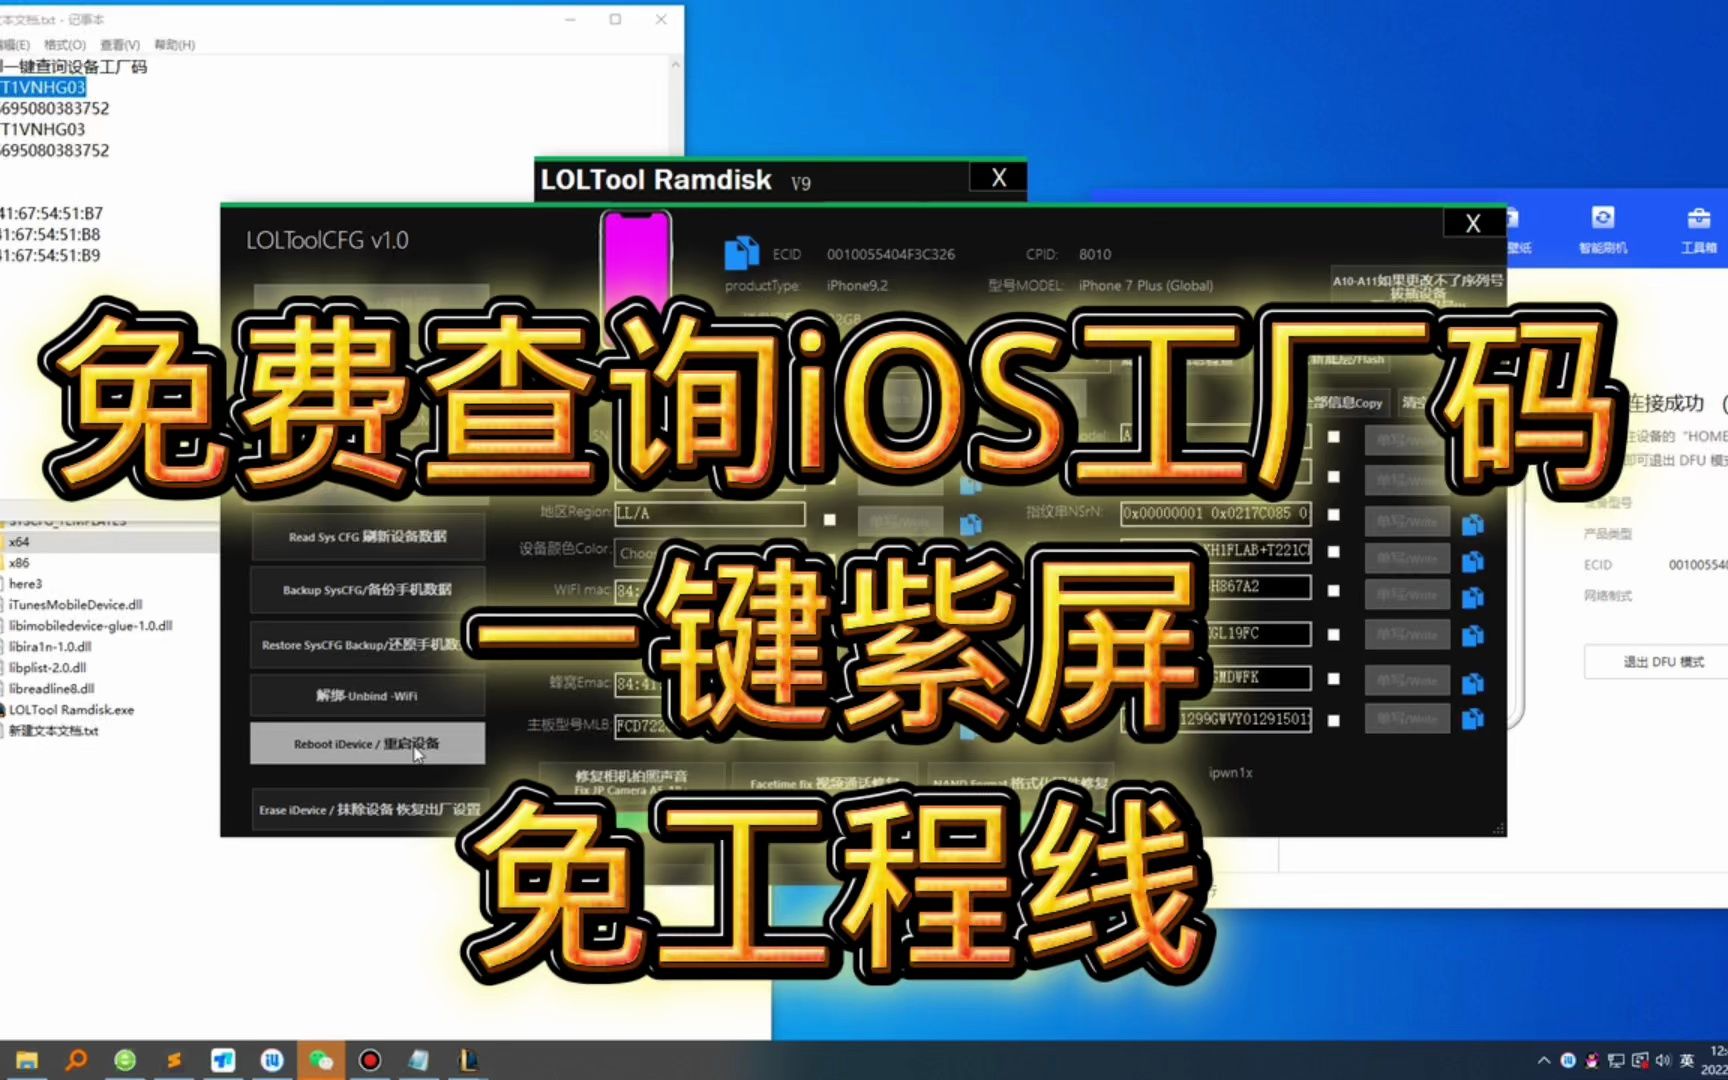
Task: Open 智能刷机 icon in background blue app
Action: click(1602, 229)
